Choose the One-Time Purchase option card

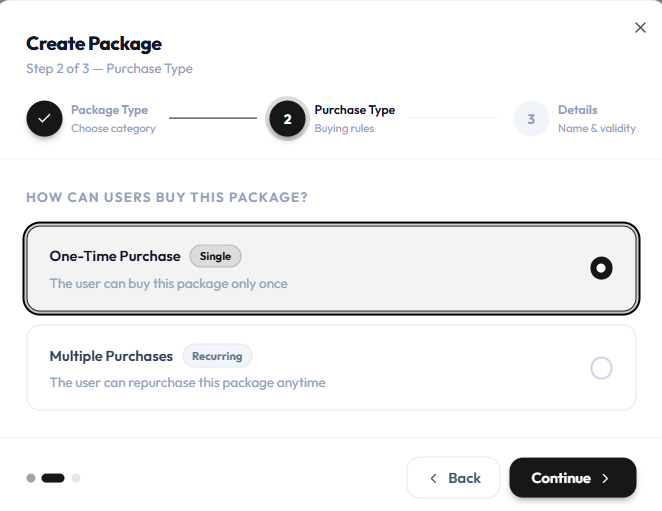(x=331, y=268)
